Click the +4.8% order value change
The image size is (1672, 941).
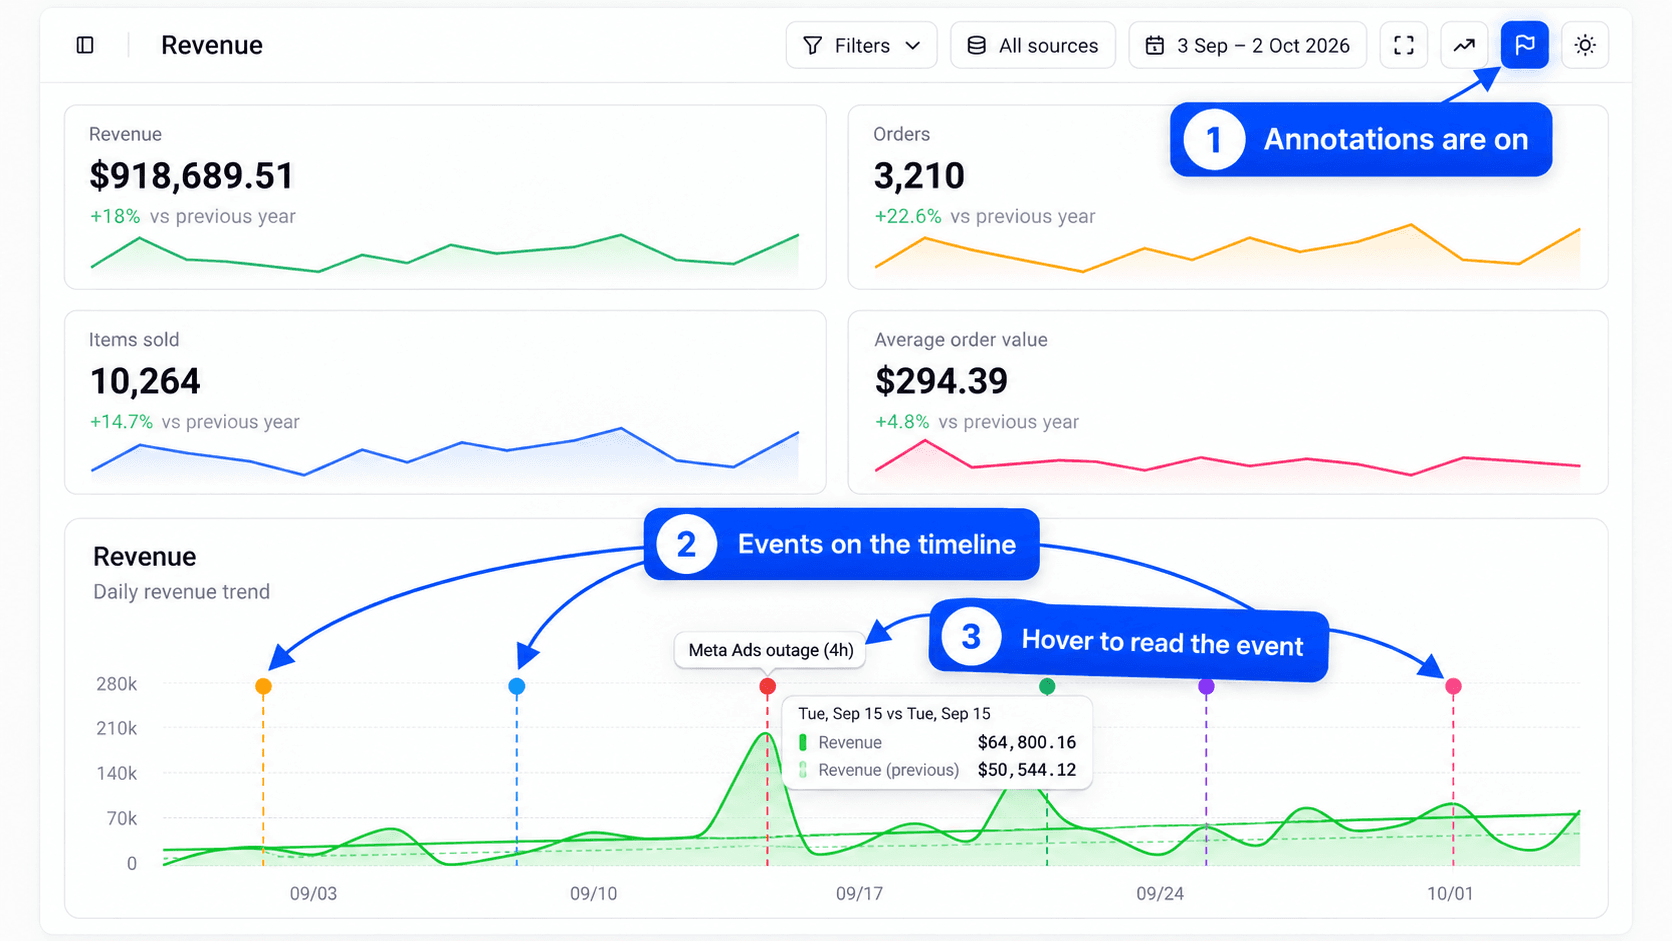901,422
